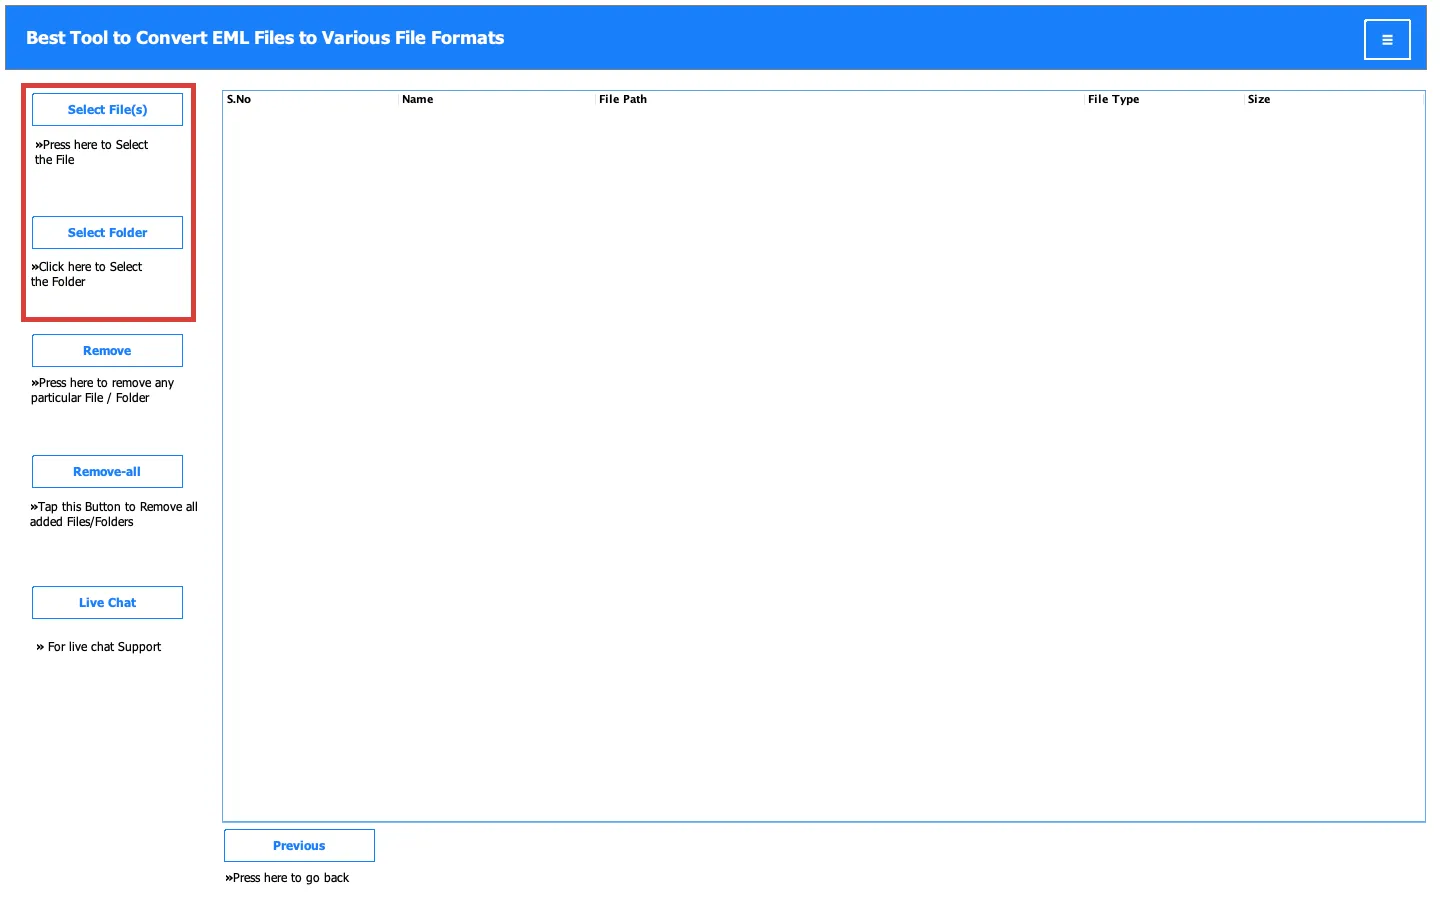Click the S.No column header
The height and width of the screenshot is (900, 1440).
(311, 99)
